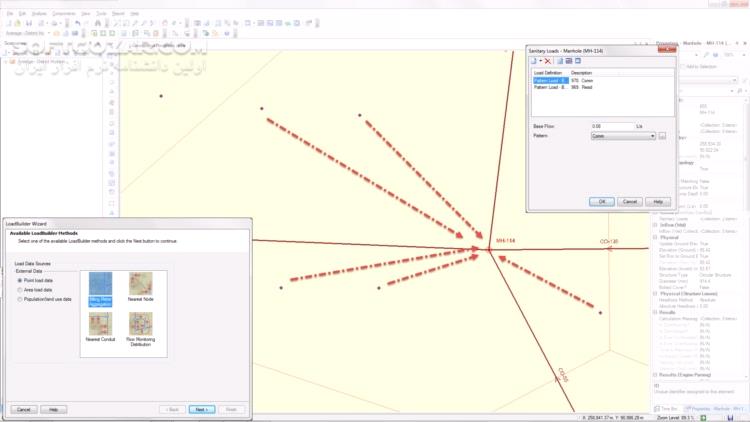750x422 pixels.
Task: Click the Undo toolbar icon
Action: coord(77,23)
